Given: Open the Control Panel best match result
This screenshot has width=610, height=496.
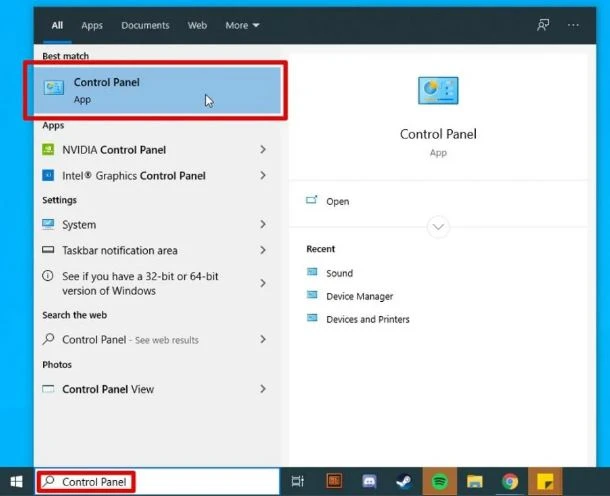Looking at the screenshot, I should pos(157,90).
